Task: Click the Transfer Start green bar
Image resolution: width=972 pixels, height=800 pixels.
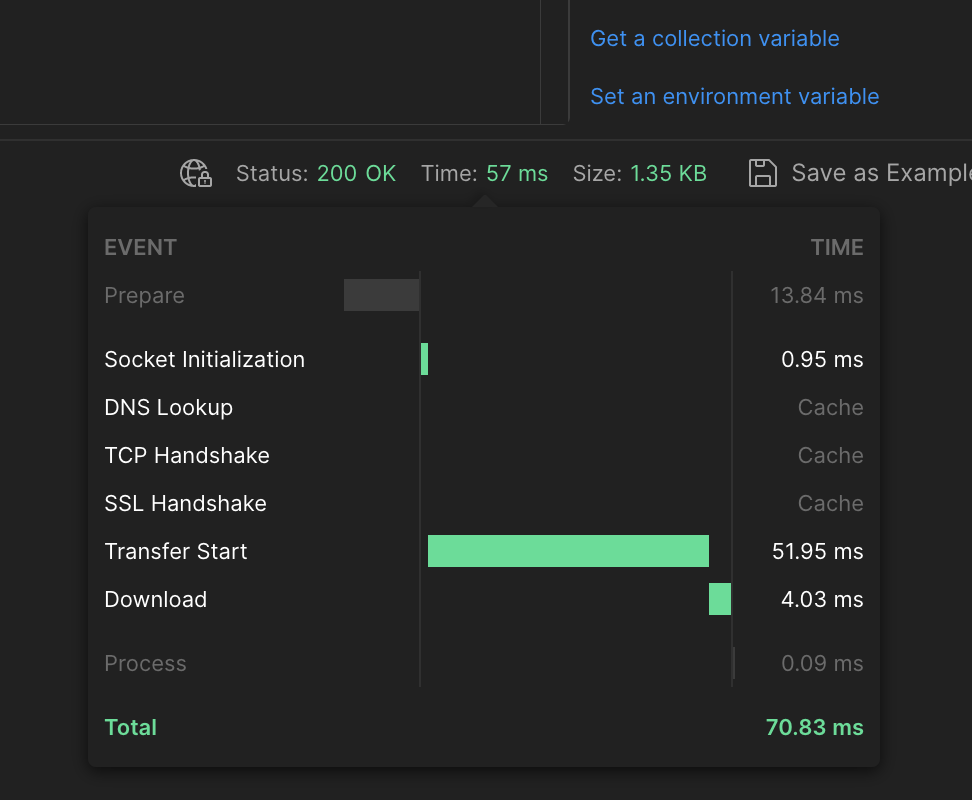Action: [x=568, y=551]
